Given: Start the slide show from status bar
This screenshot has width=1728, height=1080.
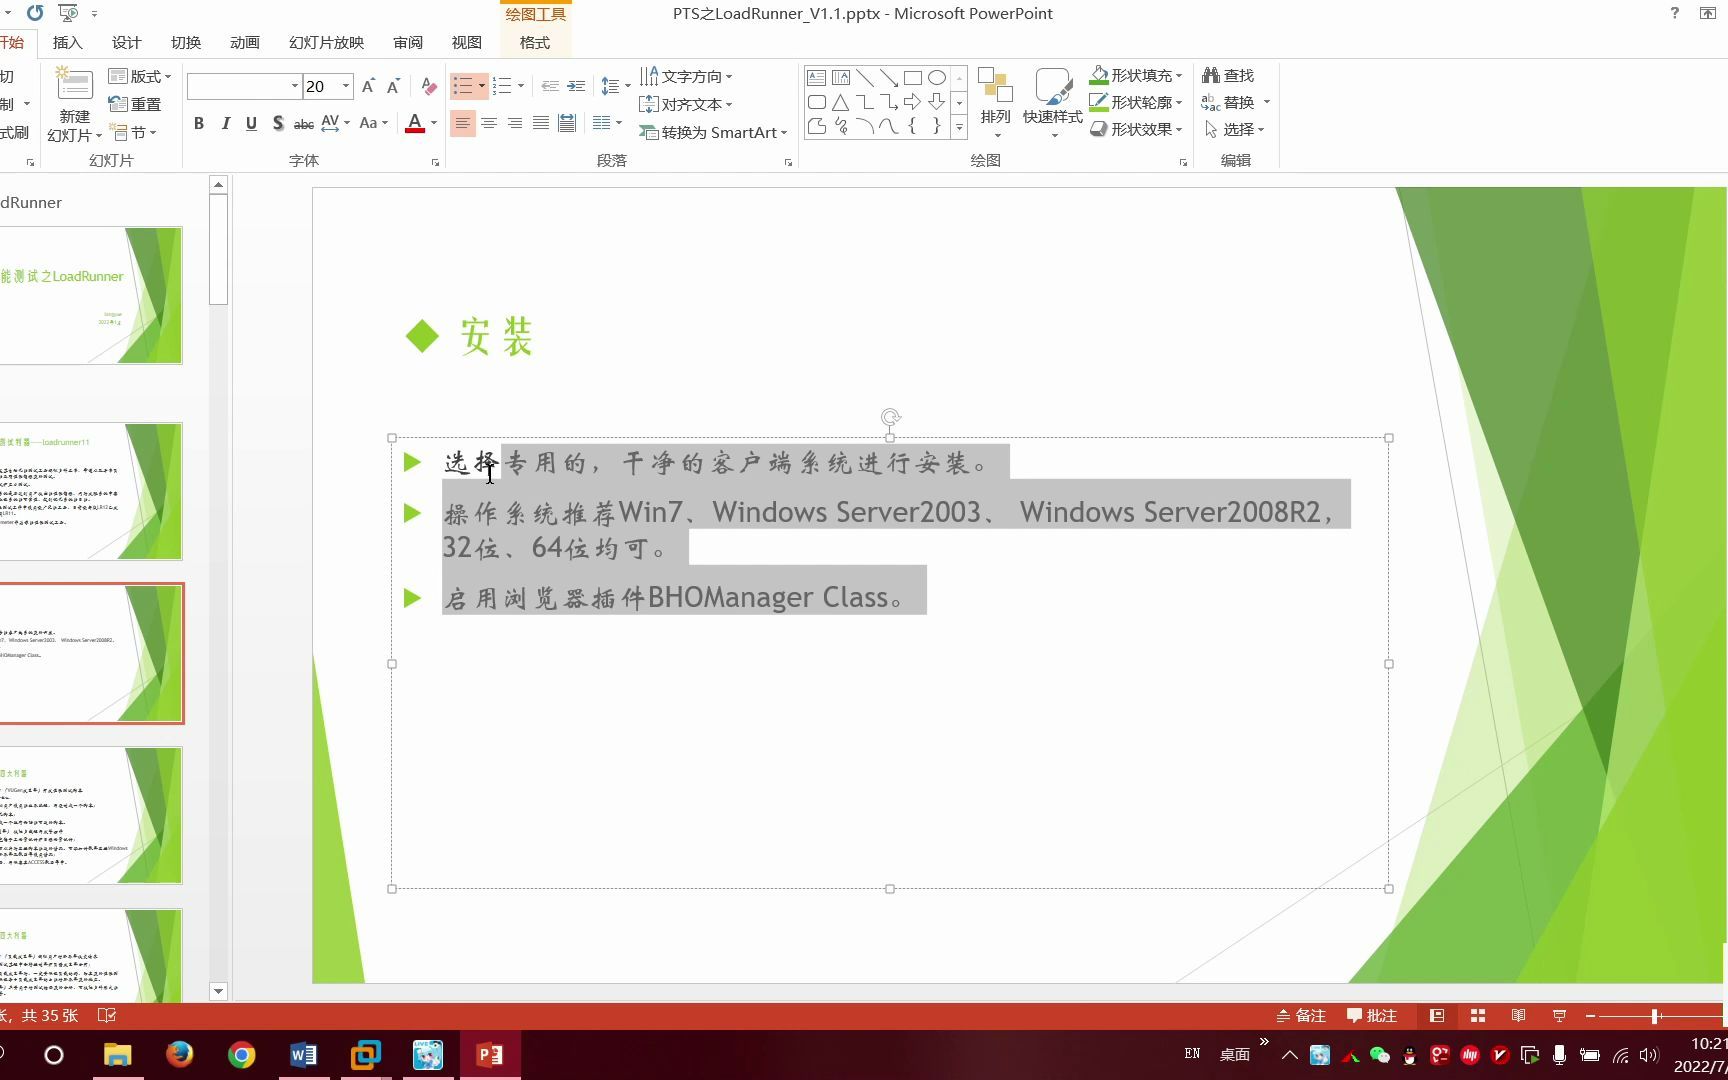Looking at the screenshot, I should (x=1559, y=1016).
